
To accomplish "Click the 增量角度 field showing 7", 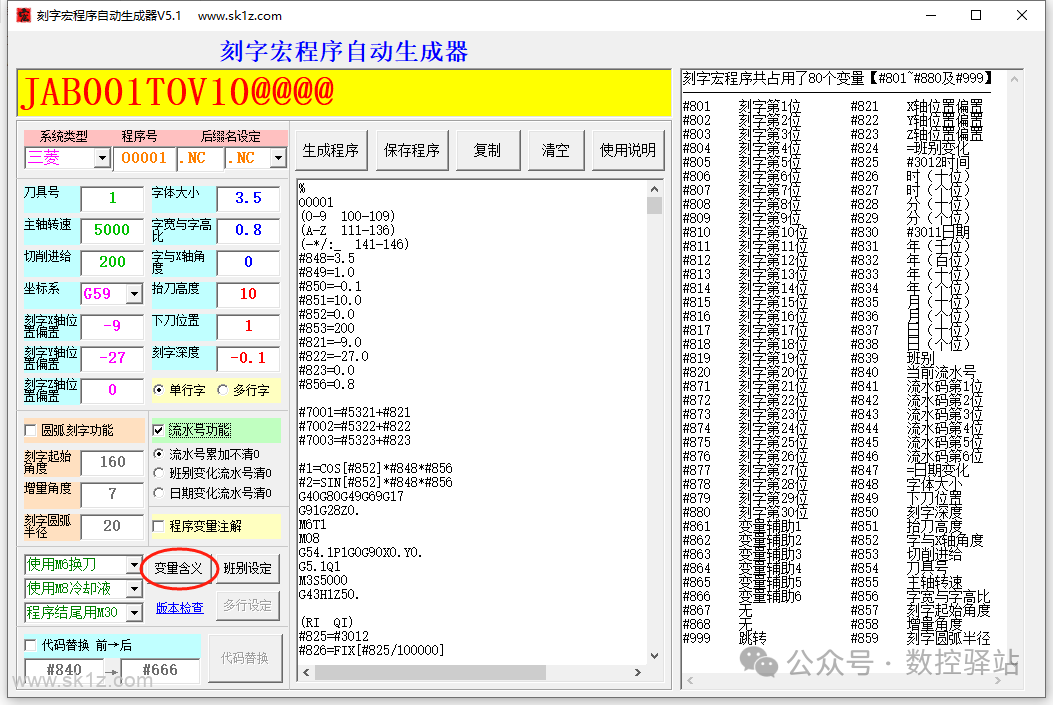I will (112, 494).
